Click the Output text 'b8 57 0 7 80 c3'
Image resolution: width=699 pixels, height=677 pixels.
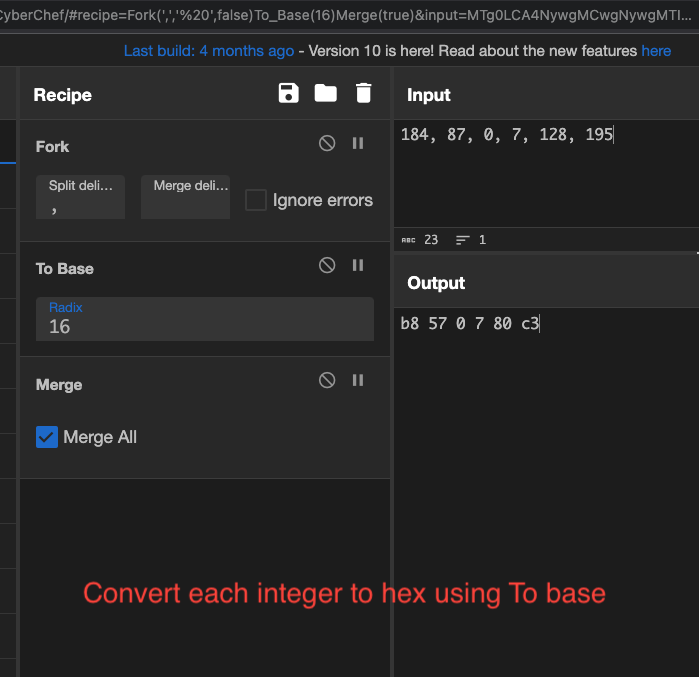tap(469, 324)
